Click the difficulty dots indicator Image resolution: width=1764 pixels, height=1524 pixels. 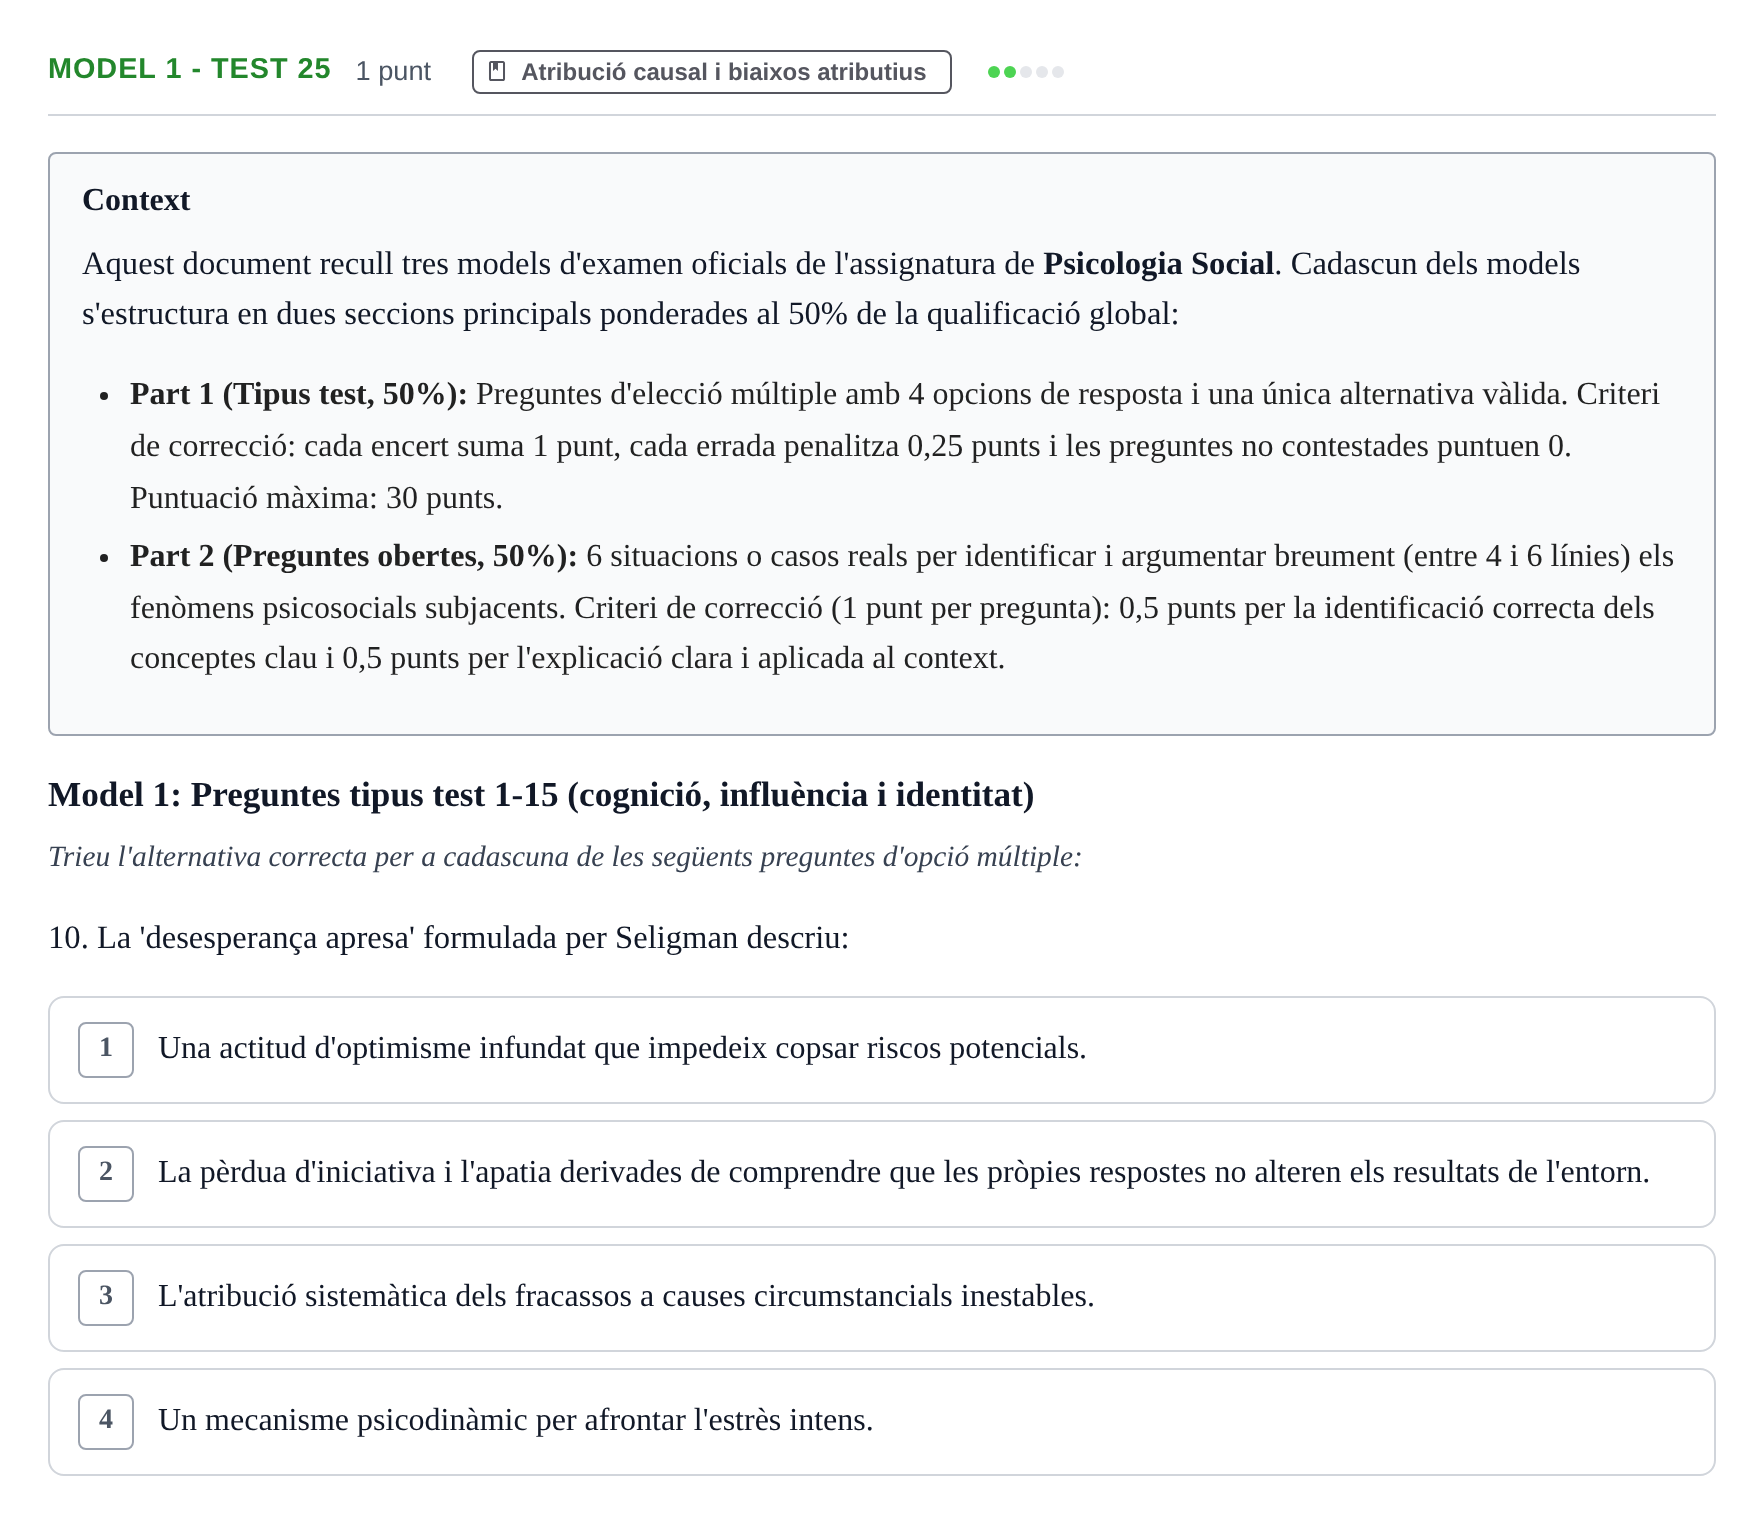click(1025, 72)
